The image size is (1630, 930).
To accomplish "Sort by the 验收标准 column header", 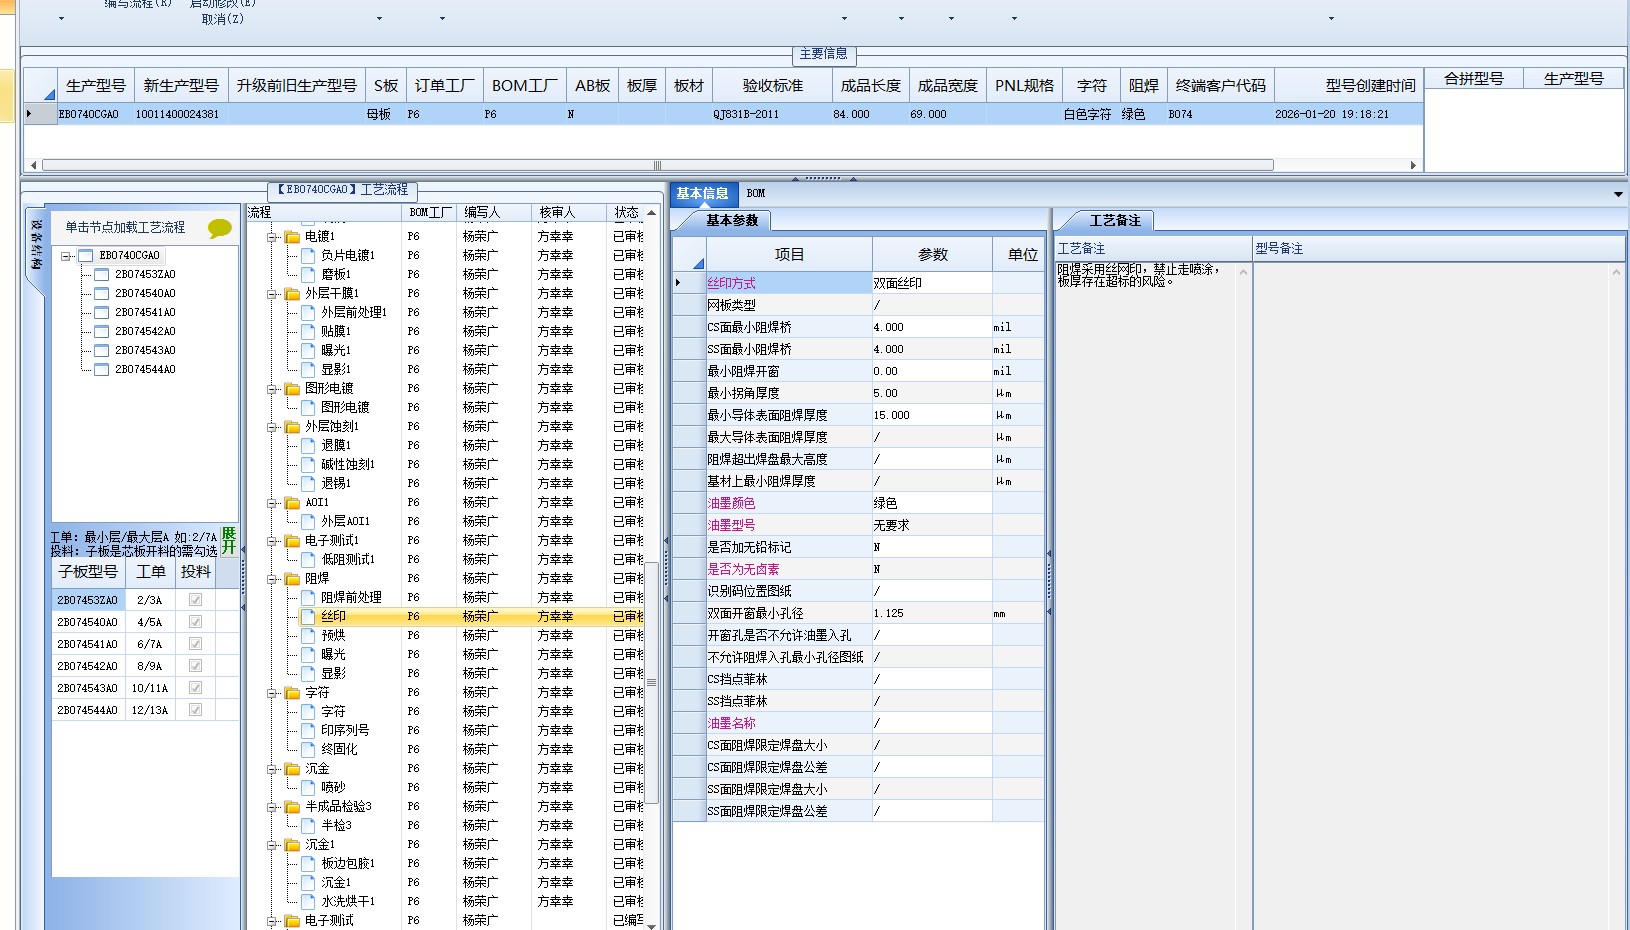I will point(773,86).
